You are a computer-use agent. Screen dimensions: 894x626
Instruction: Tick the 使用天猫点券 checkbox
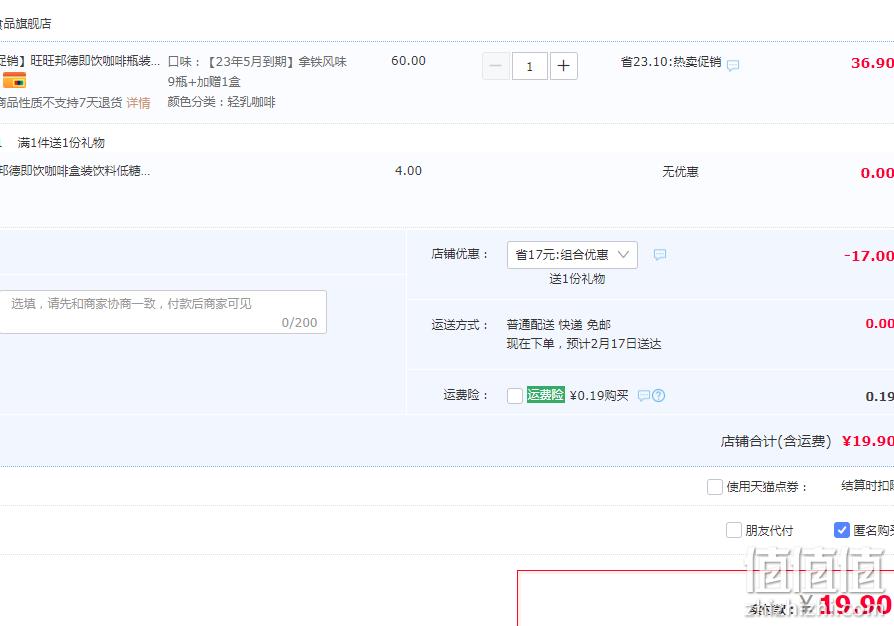[714, 487]
